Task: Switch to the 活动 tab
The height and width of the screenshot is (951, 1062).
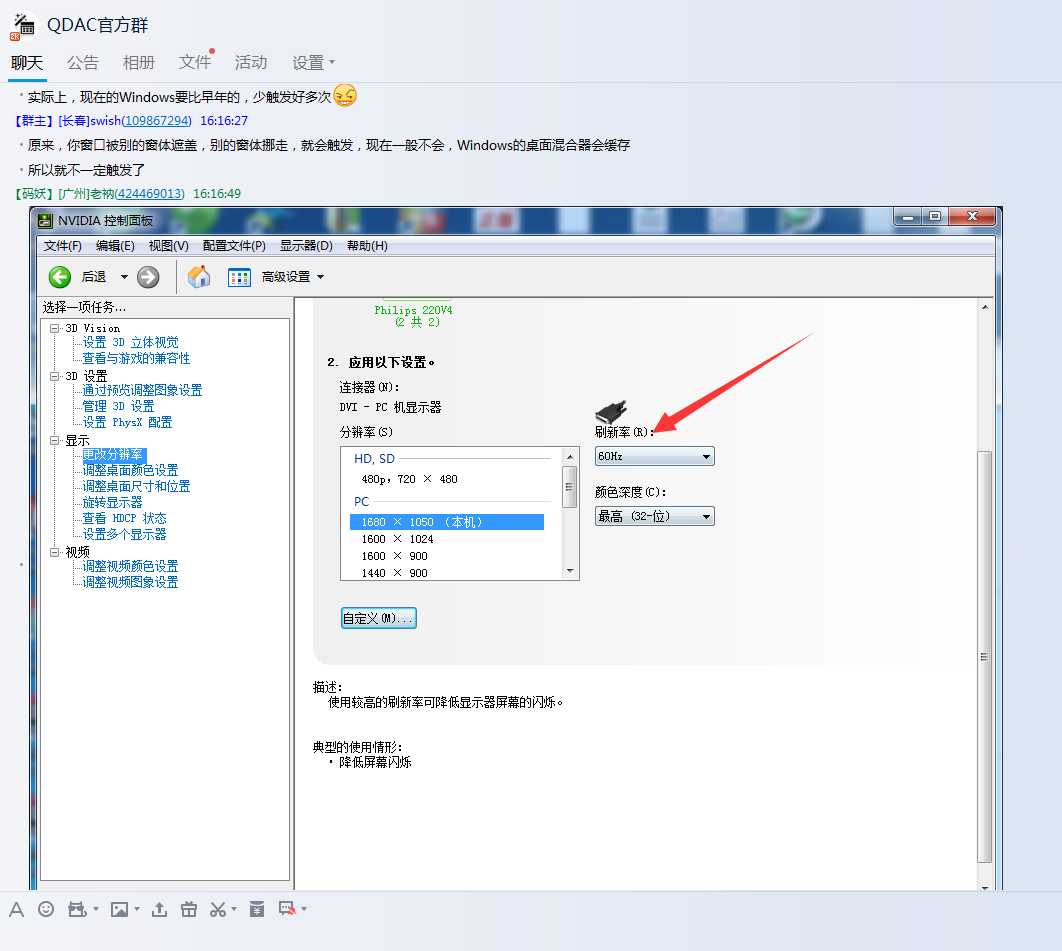Action: (251, 63)
